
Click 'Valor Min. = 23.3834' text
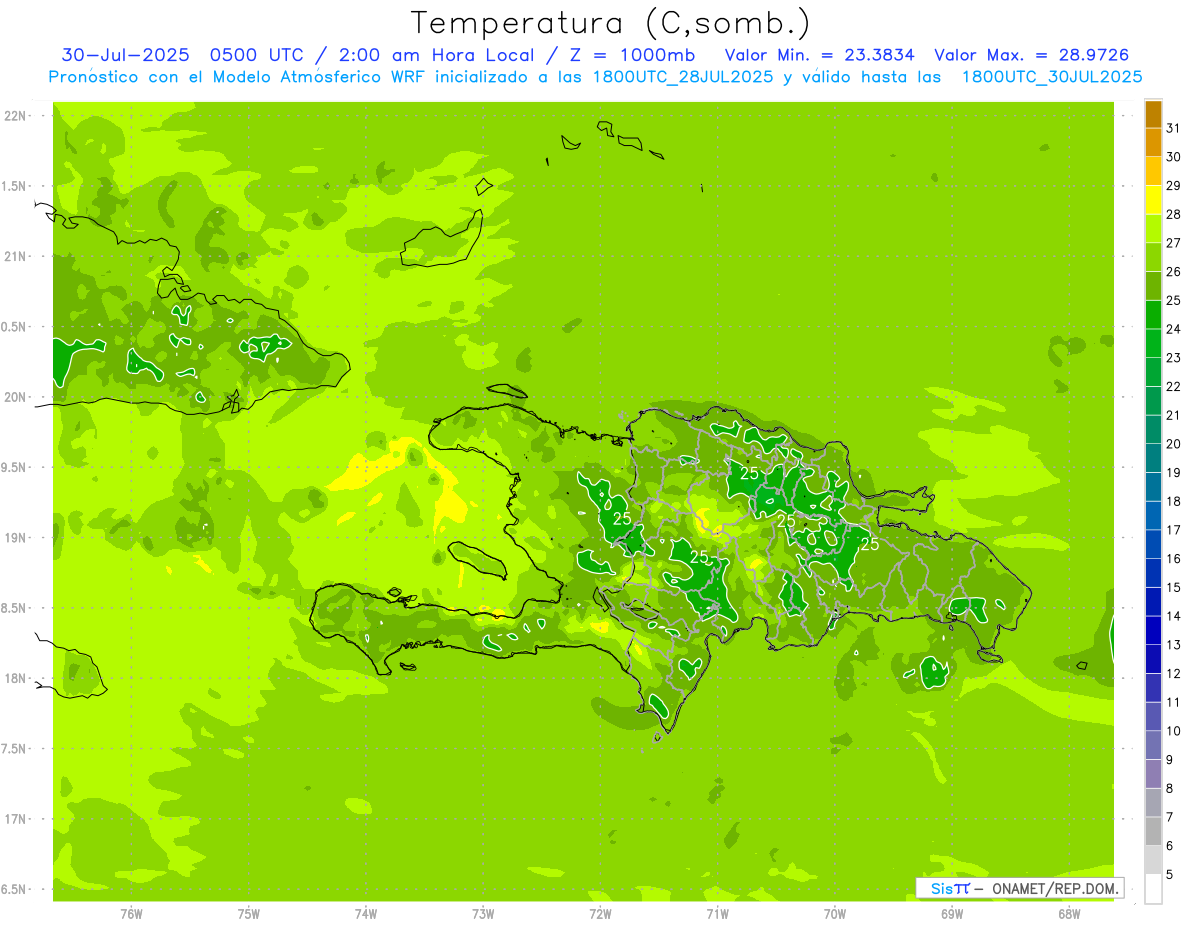click(820, 55)
